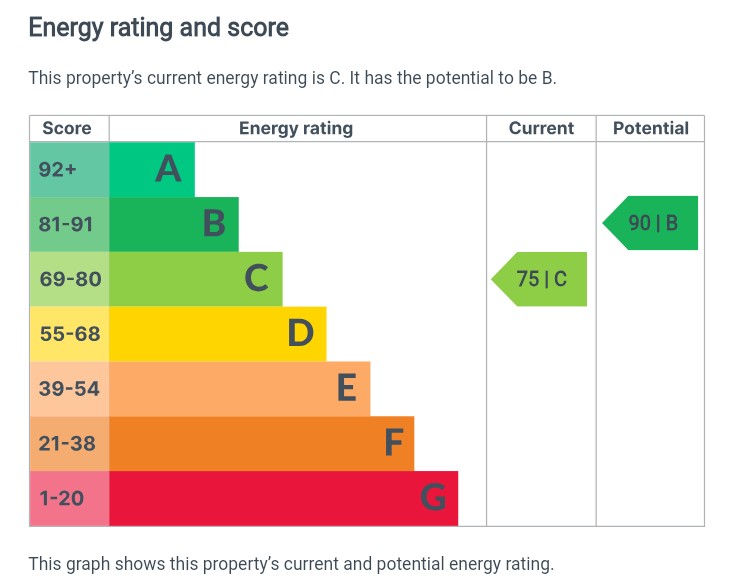
Task: Click the 1-20 score range cell
Action: pyautogui.click(x=69, y=498)
